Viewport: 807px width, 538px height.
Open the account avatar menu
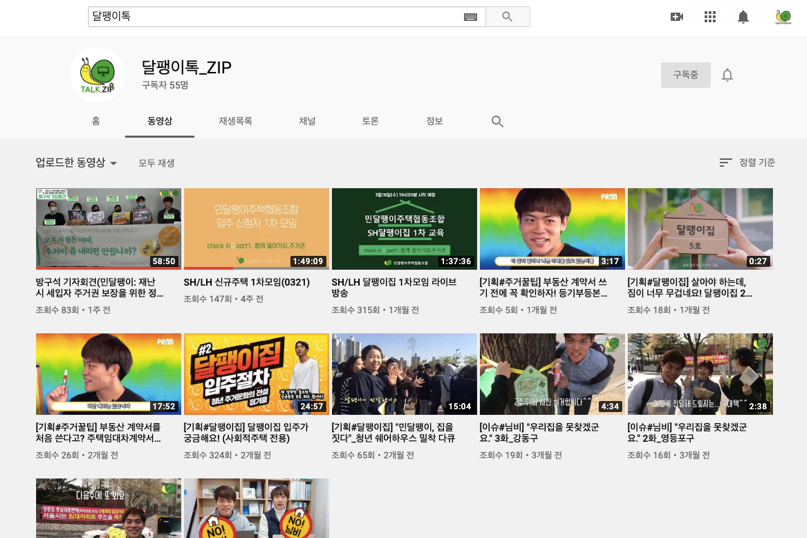point(783,17)
